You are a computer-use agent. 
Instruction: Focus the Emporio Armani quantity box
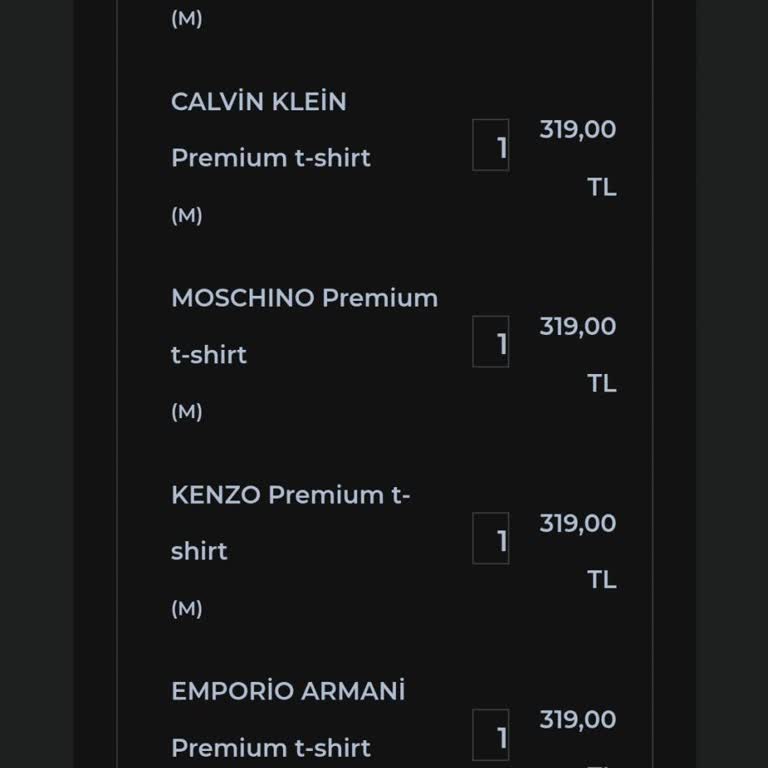(x=490, y=736)
